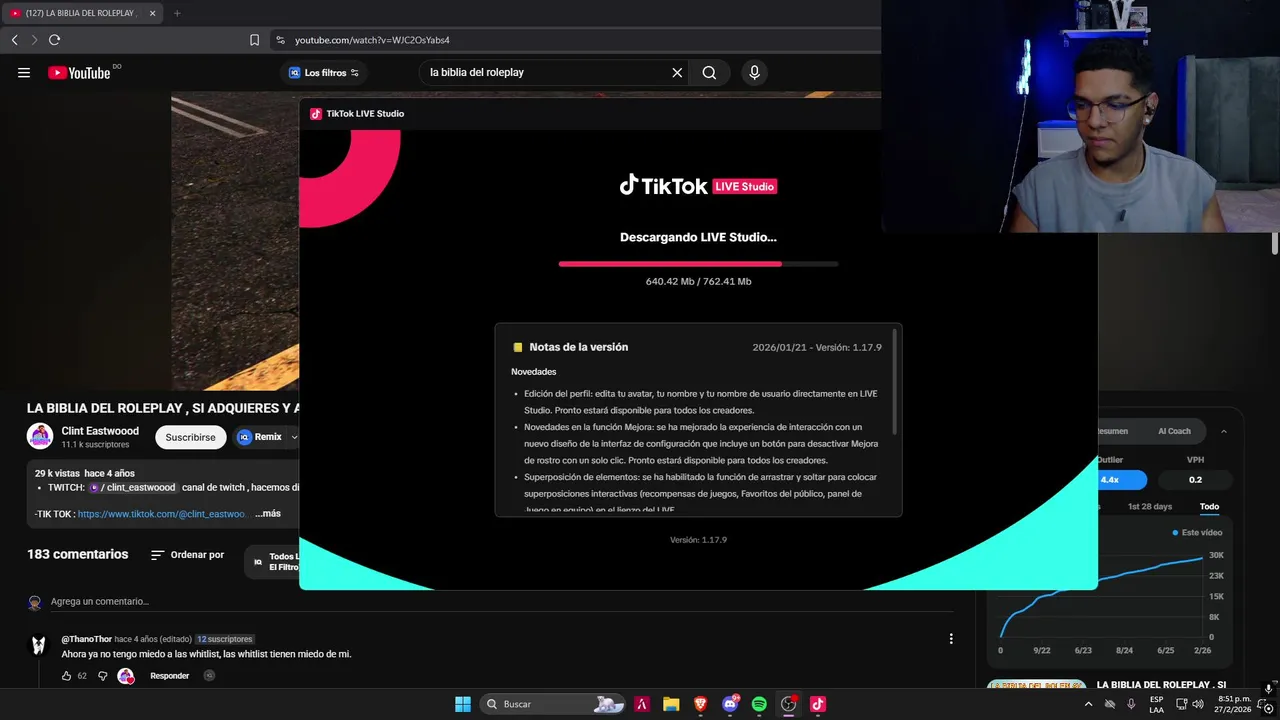Open Clint Eastwood channel avatar
The image size is (1280, 720).
click(40, 437)
